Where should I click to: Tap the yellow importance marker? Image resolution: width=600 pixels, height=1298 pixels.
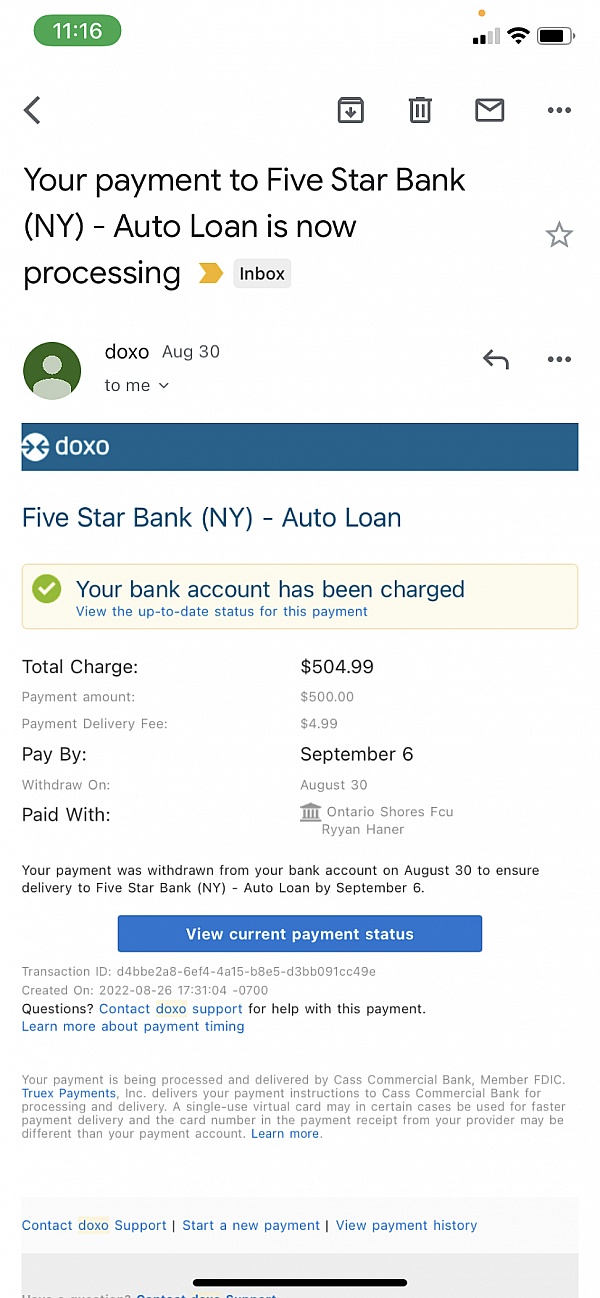[210, 273]
